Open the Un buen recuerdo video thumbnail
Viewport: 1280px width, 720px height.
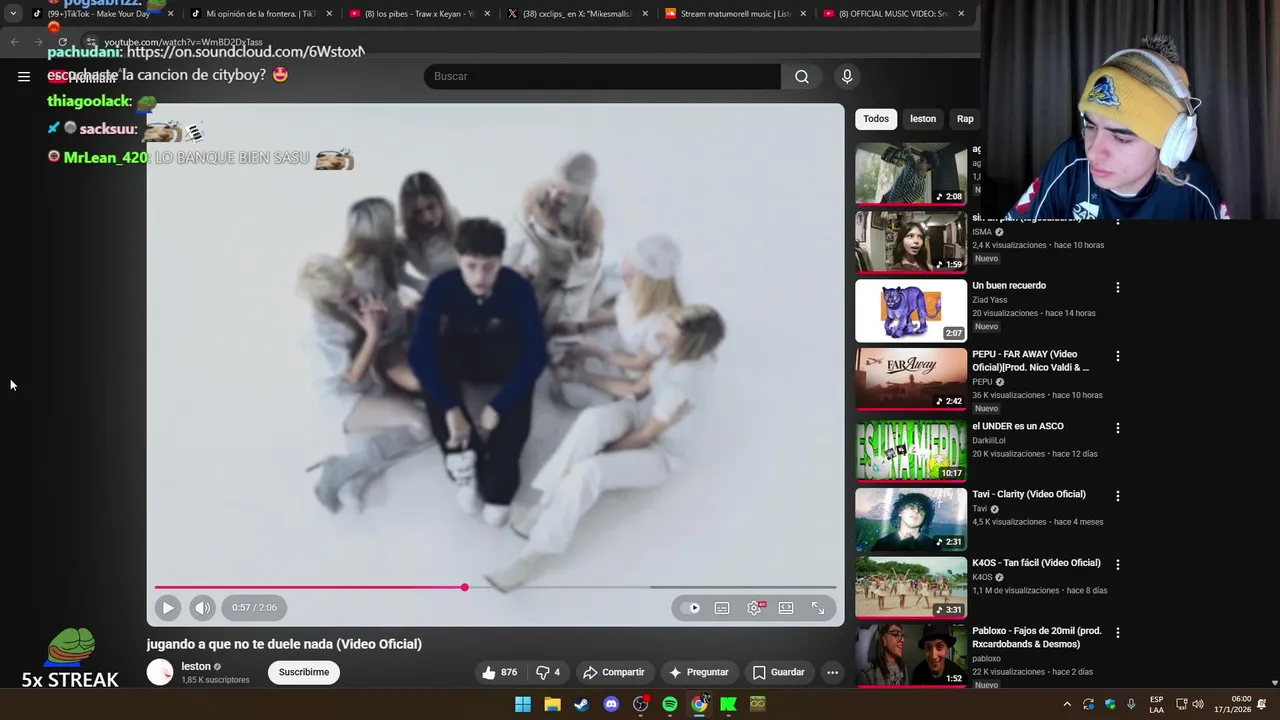[911, 310]
